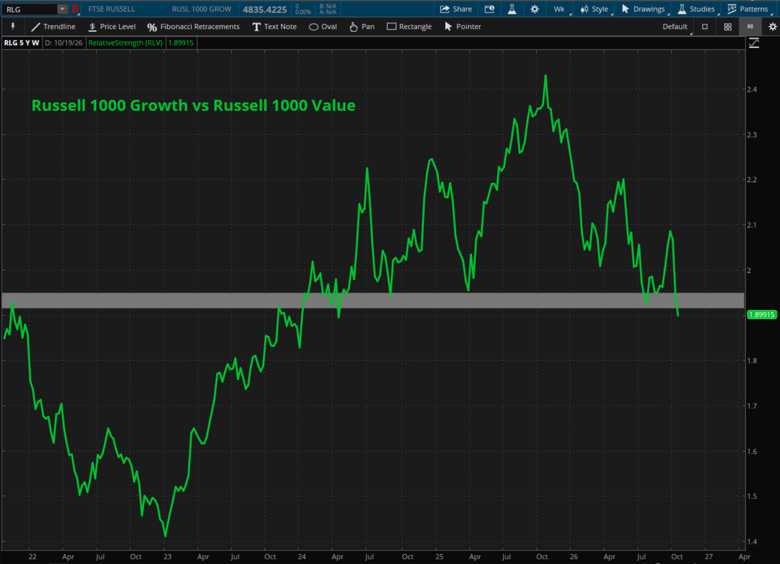Click the highlighted toolbar toggle icon

coord(750,27)
